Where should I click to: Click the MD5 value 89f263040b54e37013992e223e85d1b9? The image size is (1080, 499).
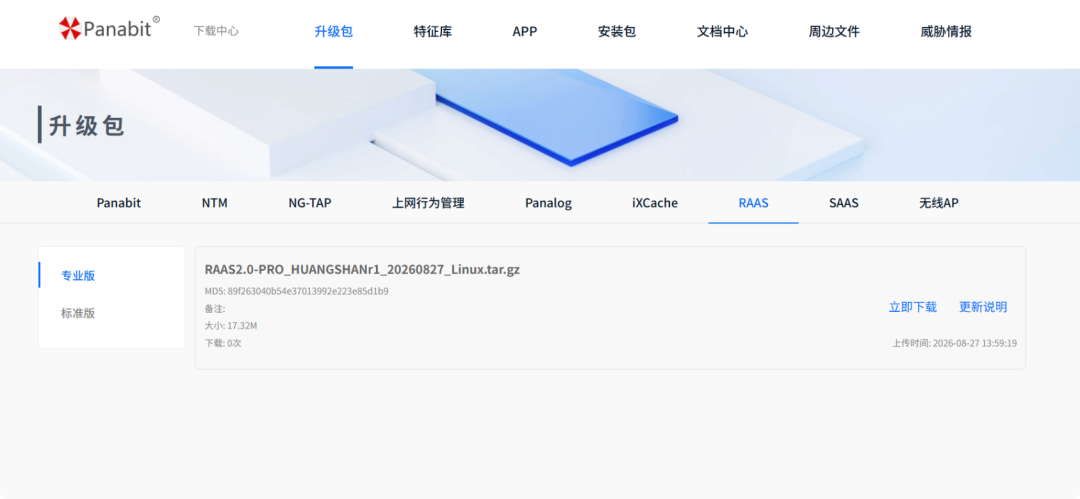tap(308, 292)
